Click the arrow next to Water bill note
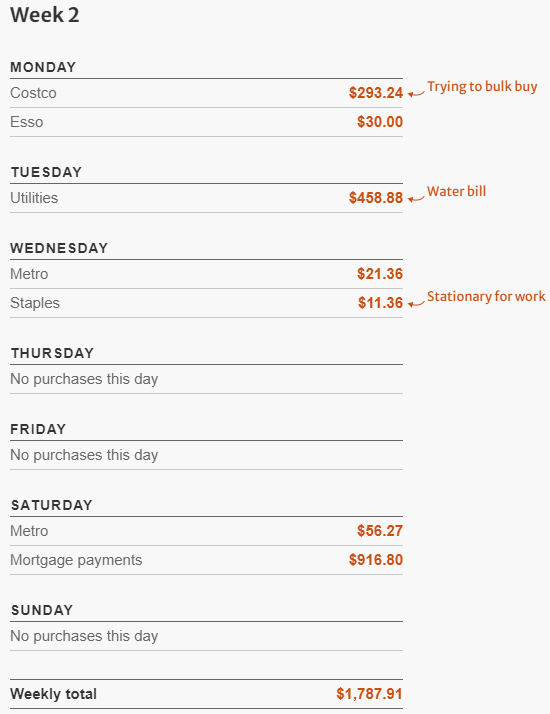 coord(416,199)
